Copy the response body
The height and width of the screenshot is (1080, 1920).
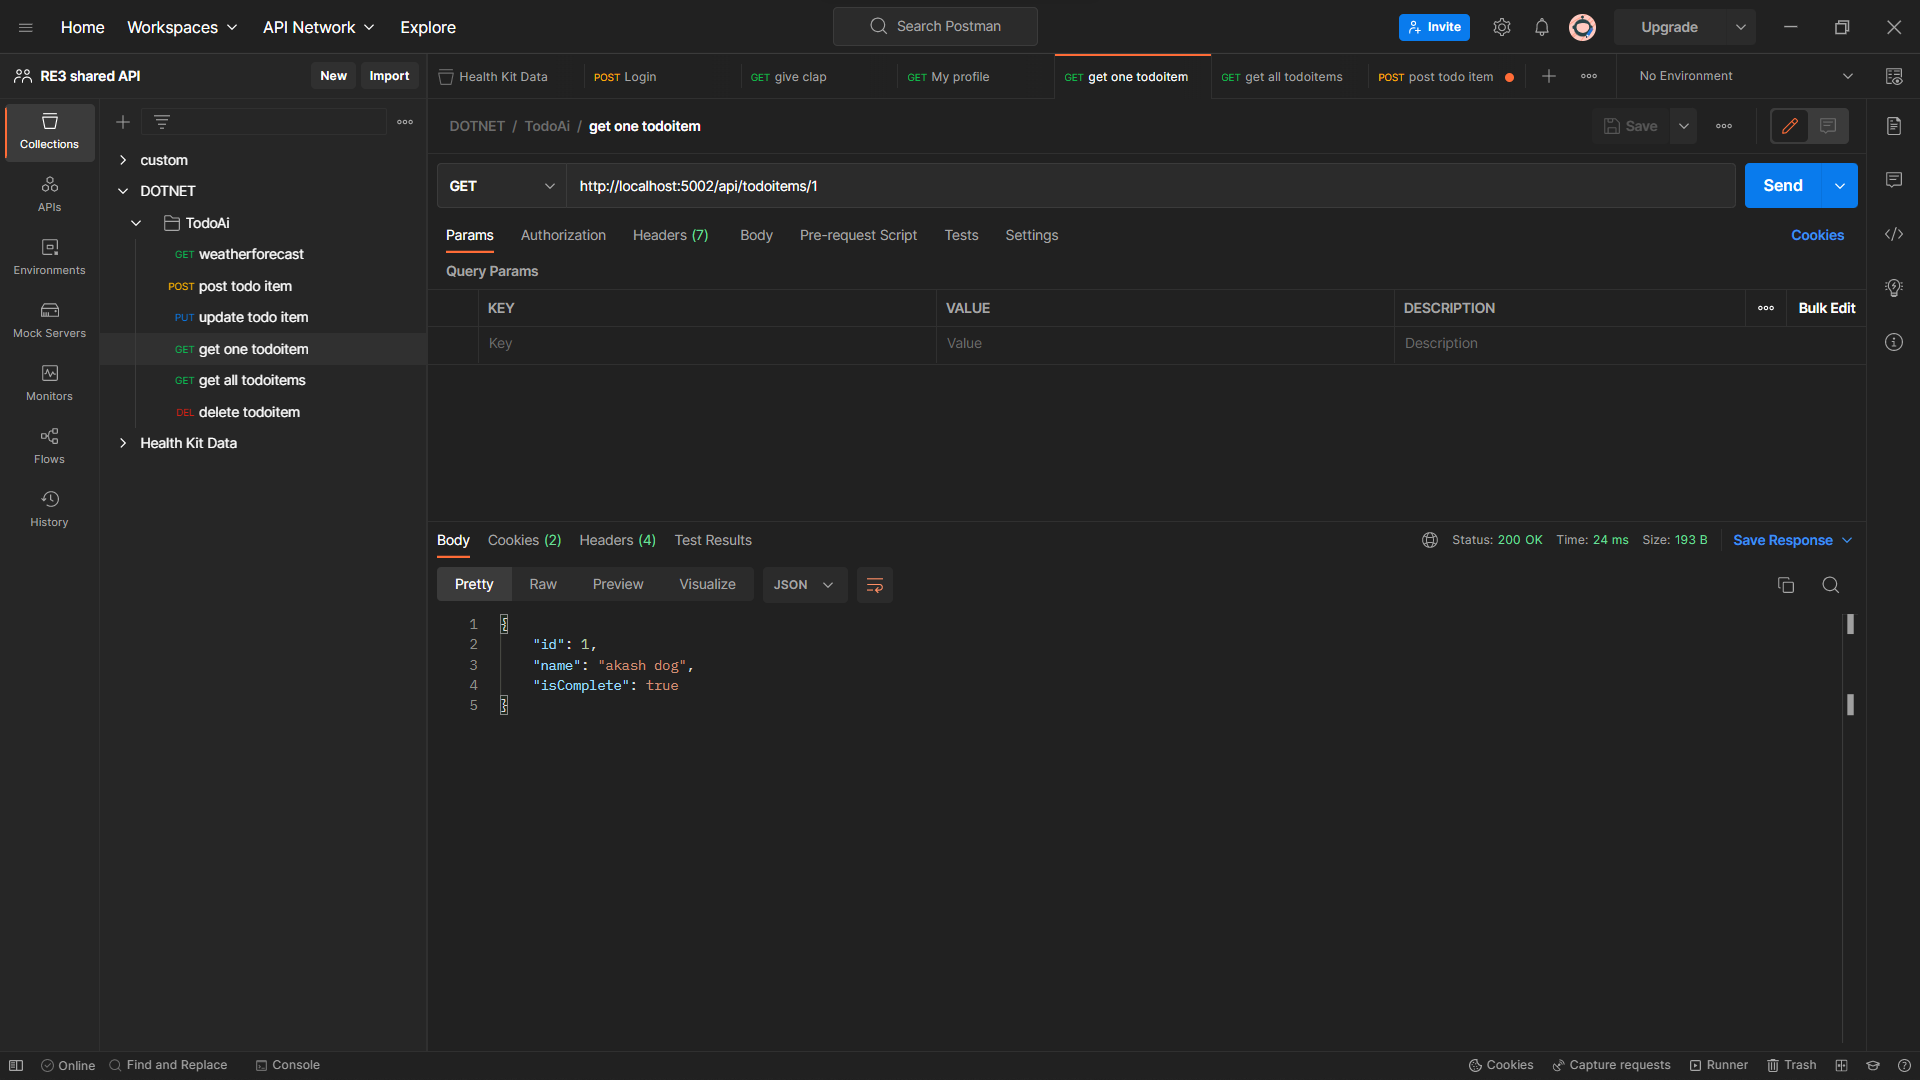[x=1786, y=584]
